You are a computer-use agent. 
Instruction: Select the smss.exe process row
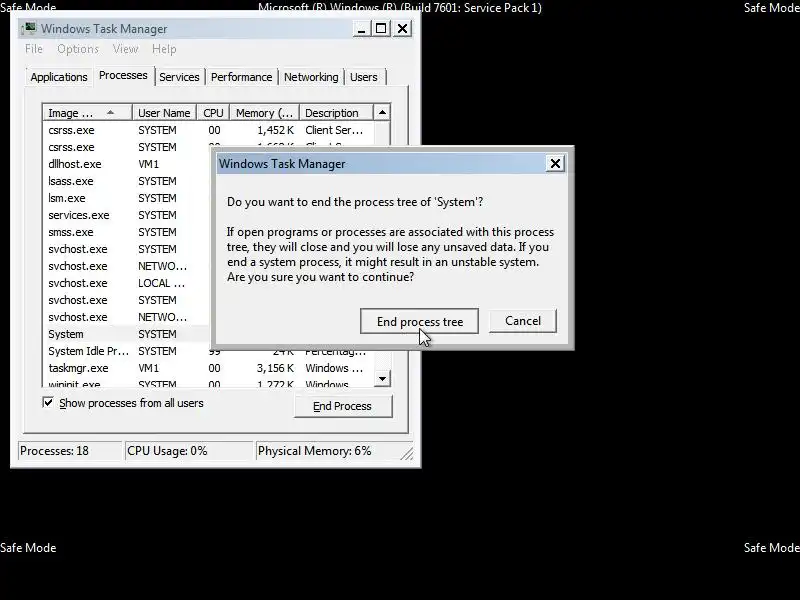click(x=126, y=232)
